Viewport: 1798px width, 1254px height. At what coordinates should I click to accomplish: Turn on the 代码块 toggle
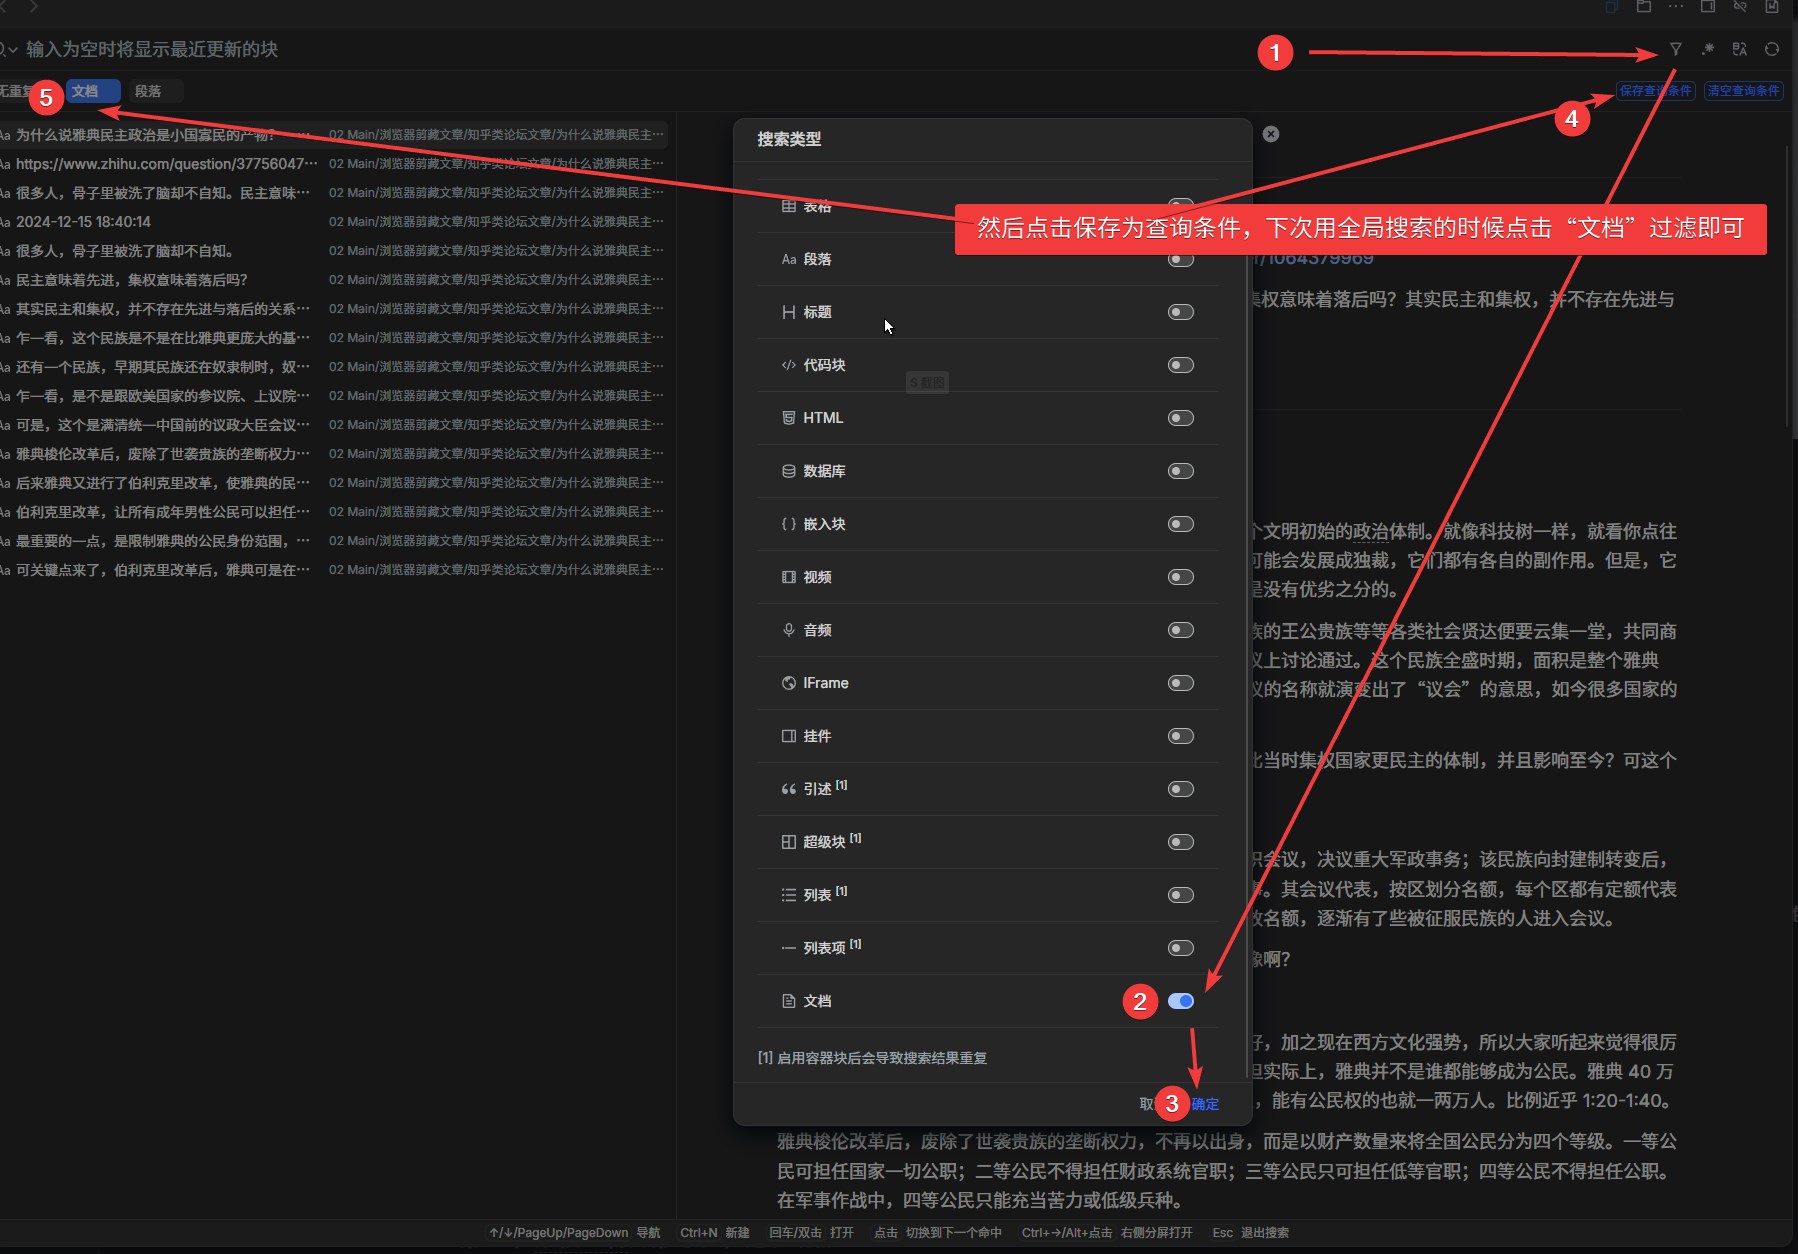tap(1181, 365)
